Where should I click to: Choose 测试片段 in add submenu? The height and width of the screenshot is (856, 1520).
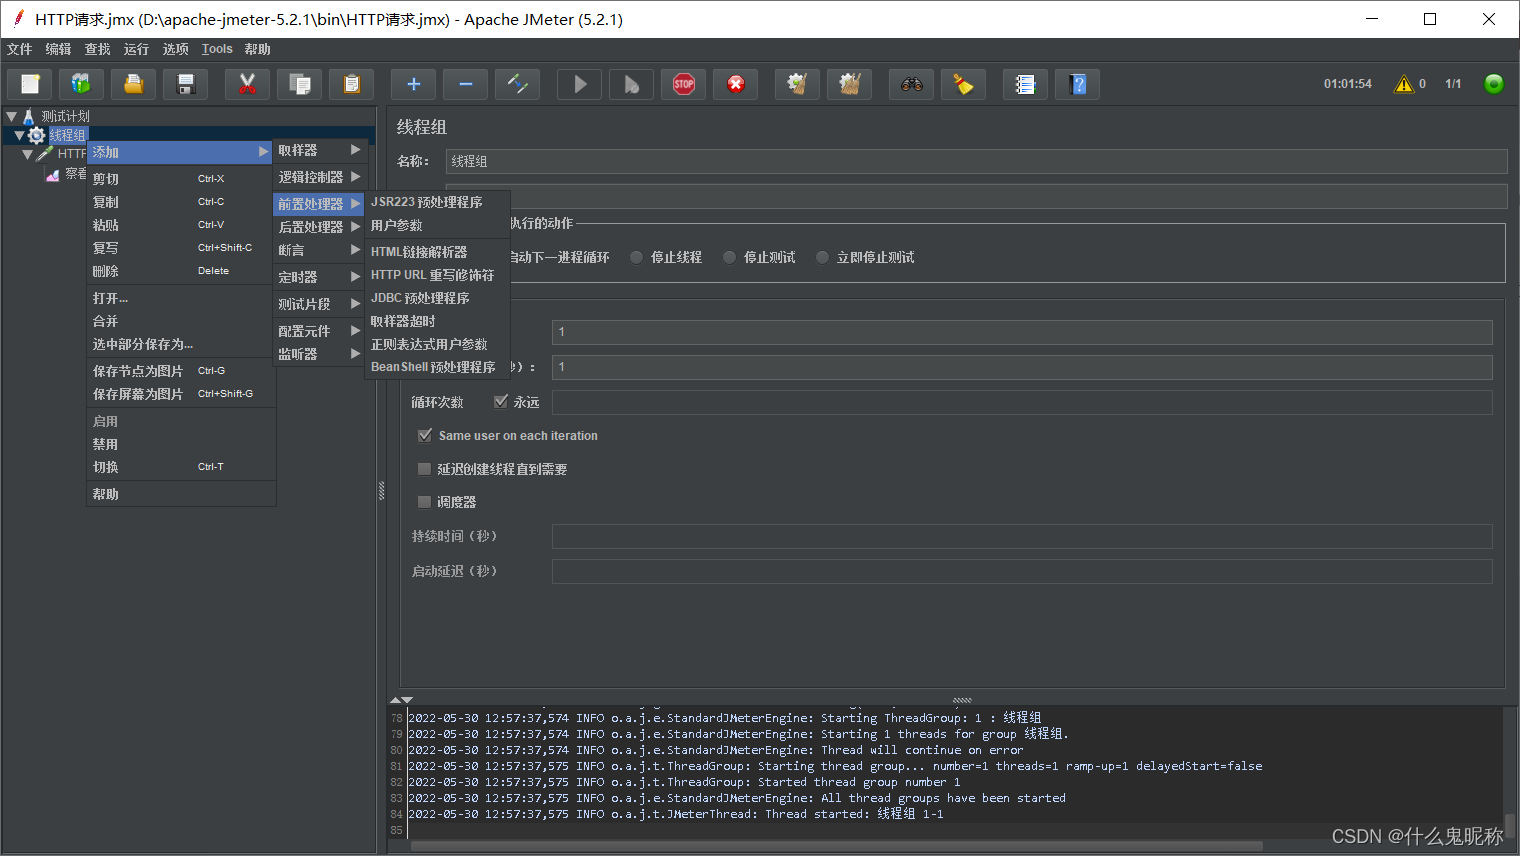[319, 304]
